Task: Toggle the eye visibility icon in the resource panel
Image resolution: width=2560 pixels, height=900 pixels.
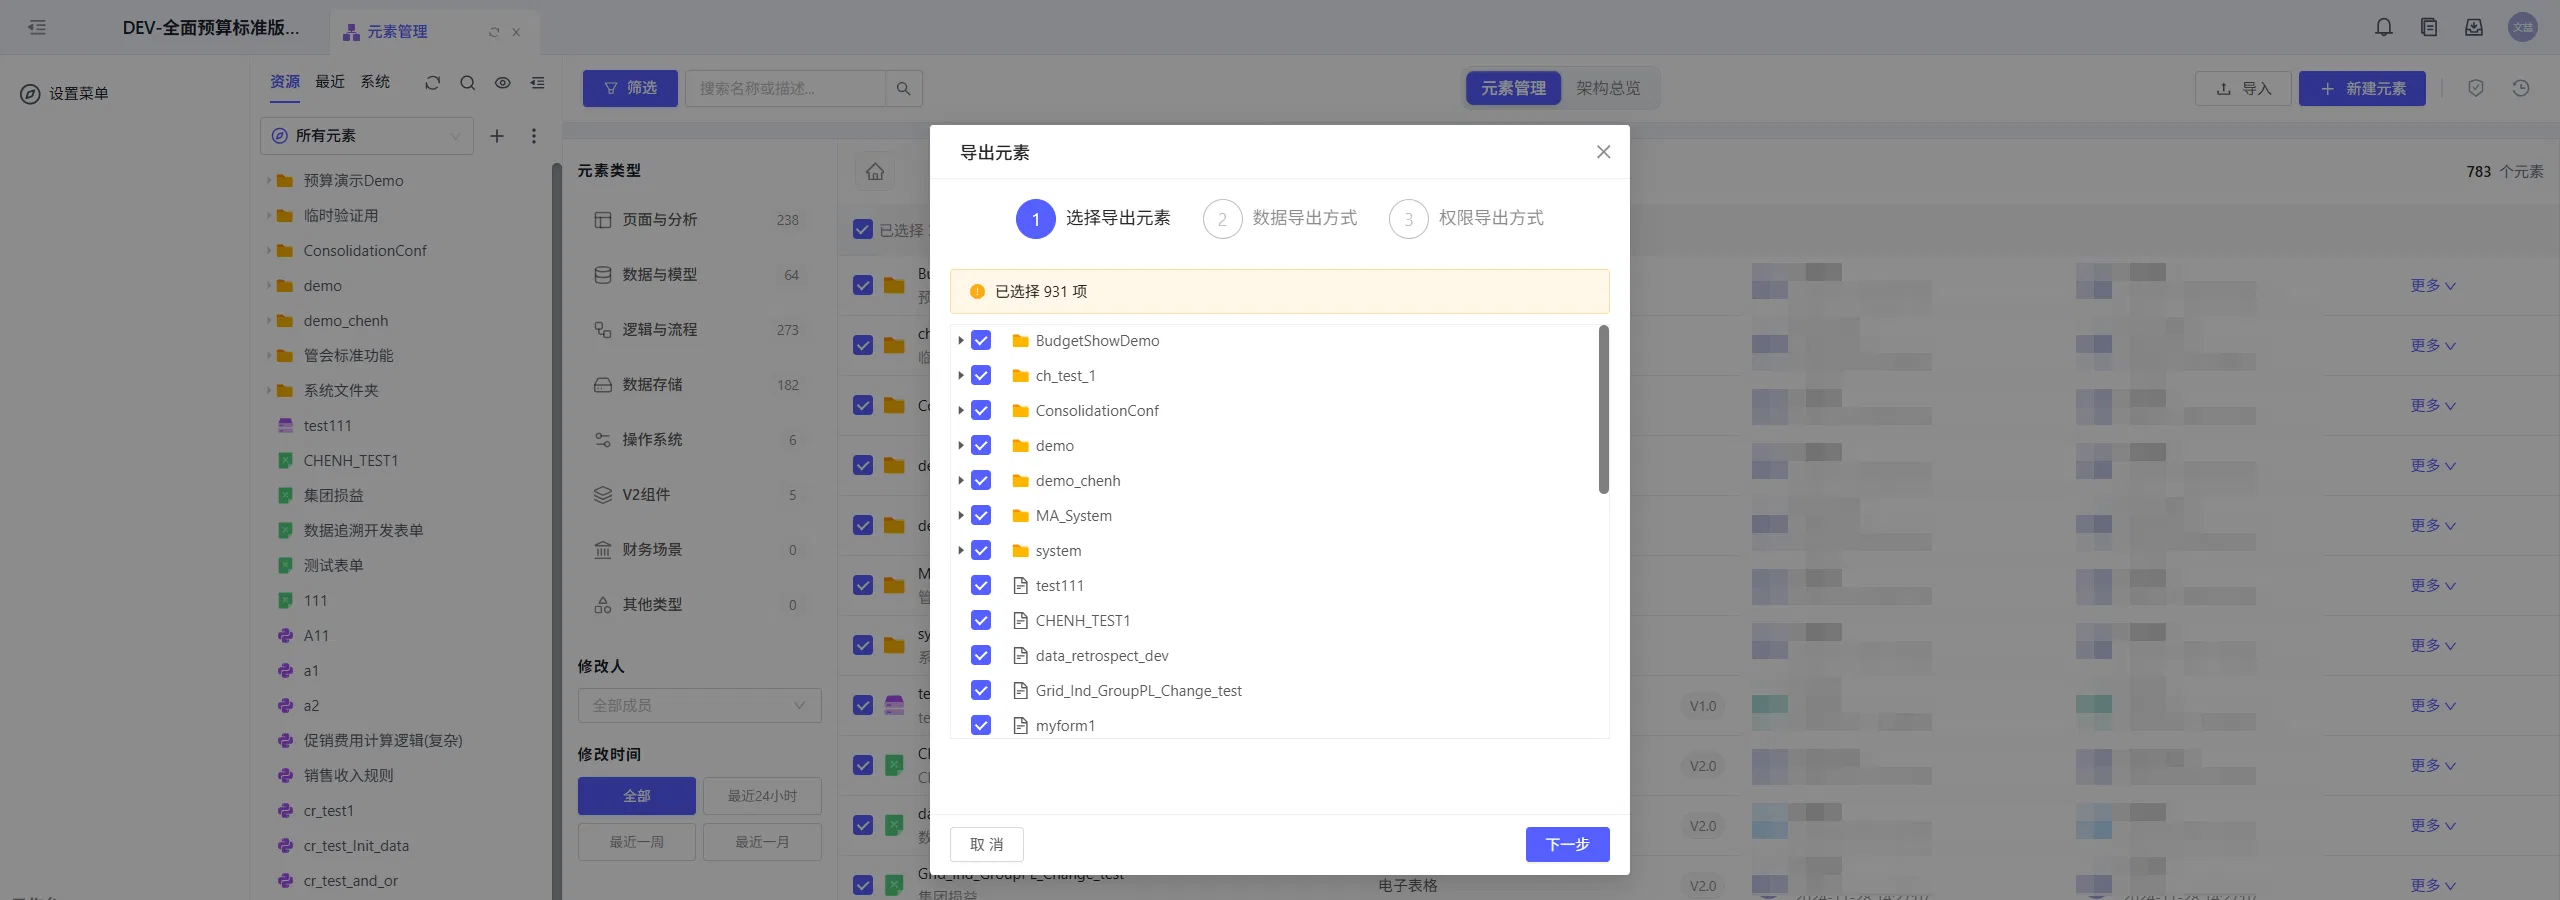Action: coord(502,83)
